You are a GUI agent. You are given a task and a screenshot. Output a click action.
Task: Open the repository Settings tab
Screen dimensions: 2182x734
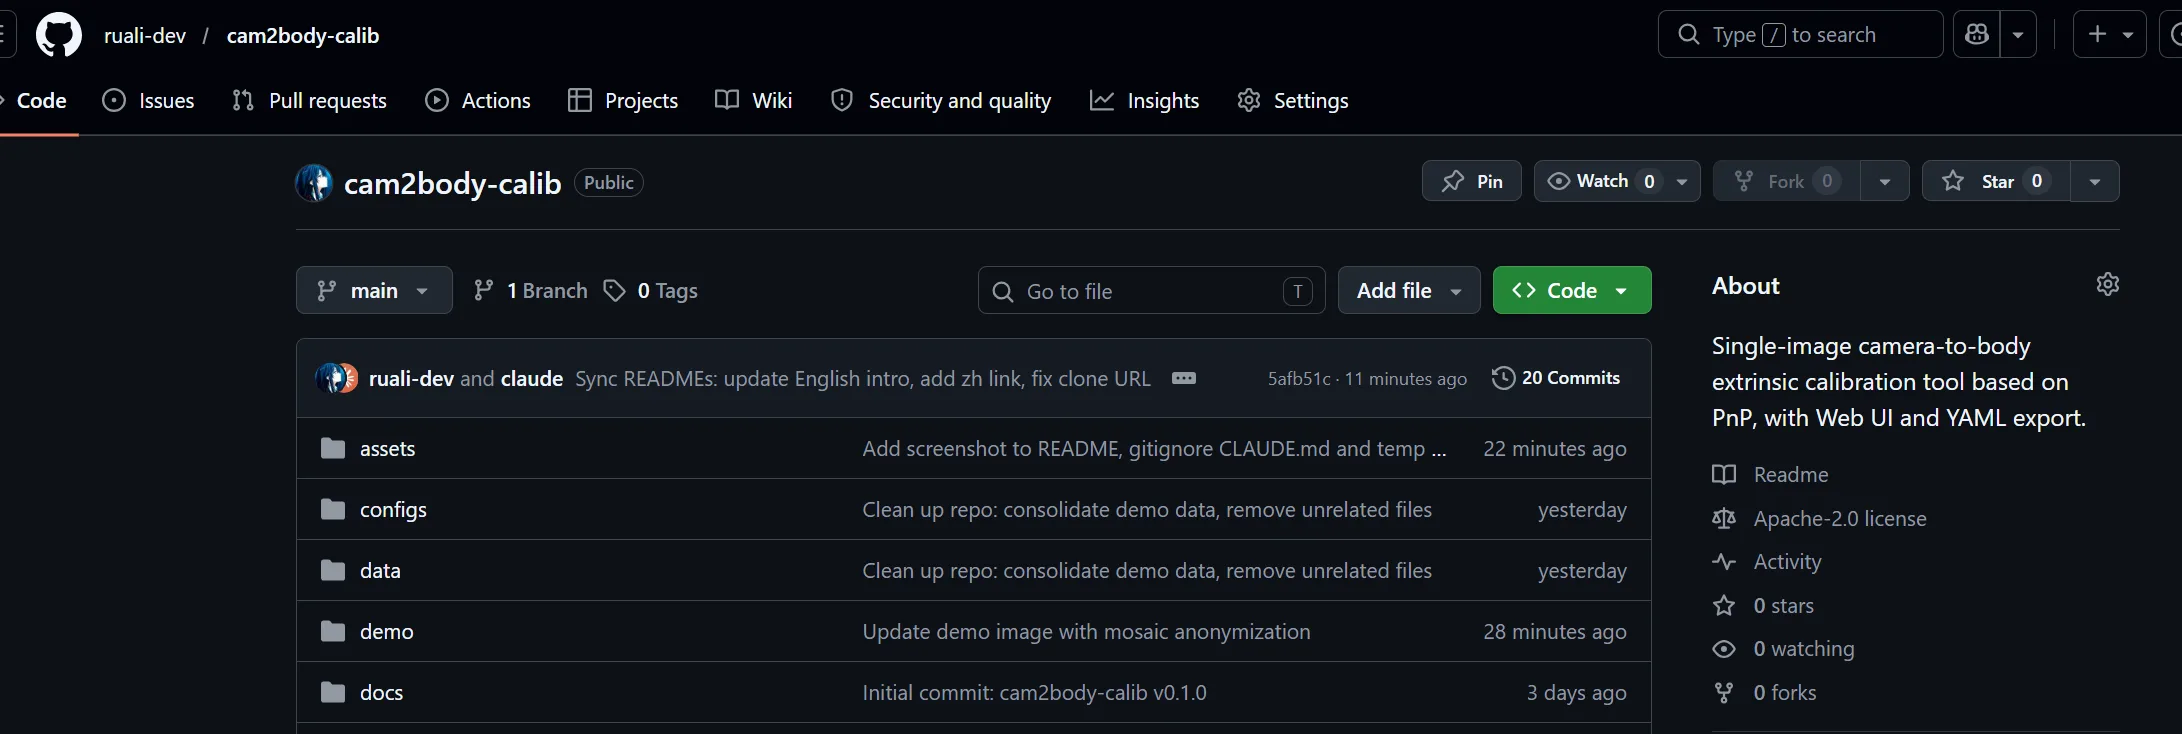click(1293, 100)
